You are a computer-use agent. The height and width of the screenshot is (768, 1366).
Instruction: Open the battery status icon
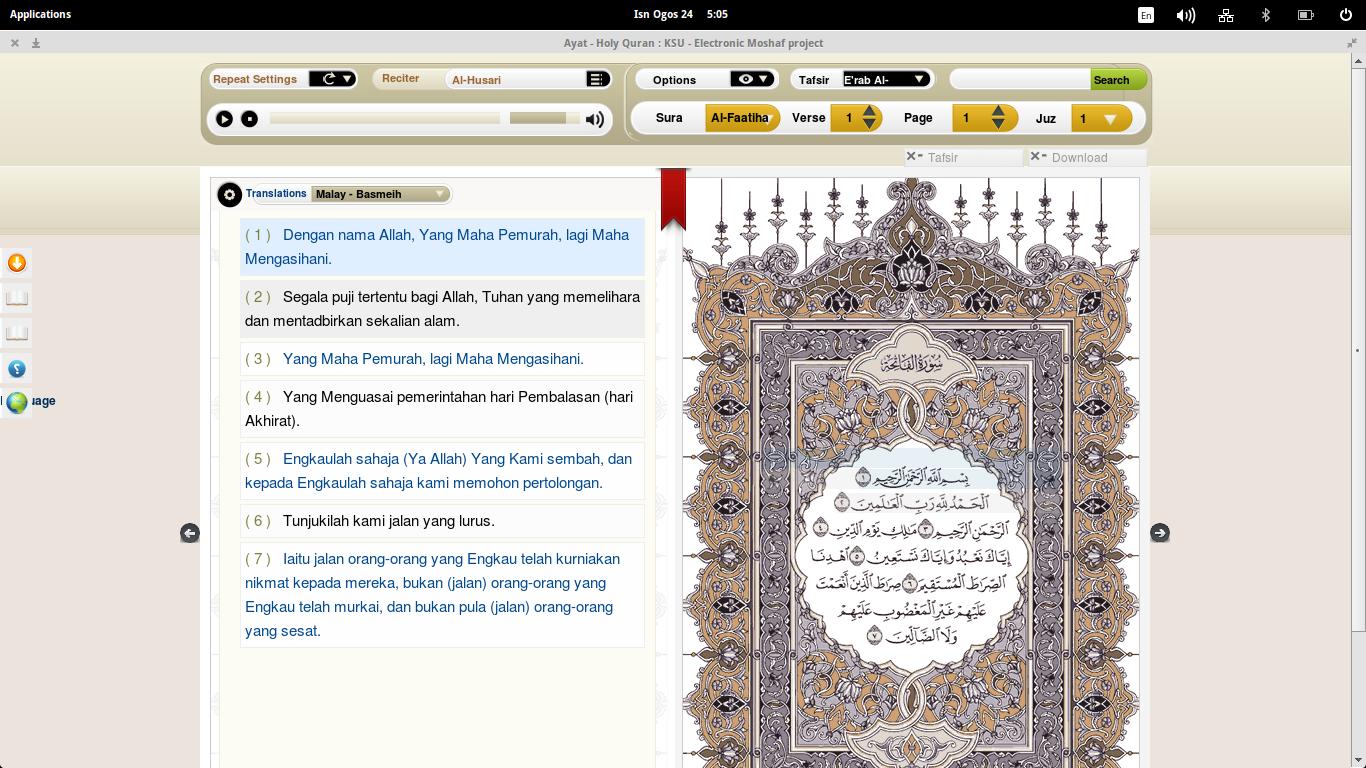pos(1305,15)
